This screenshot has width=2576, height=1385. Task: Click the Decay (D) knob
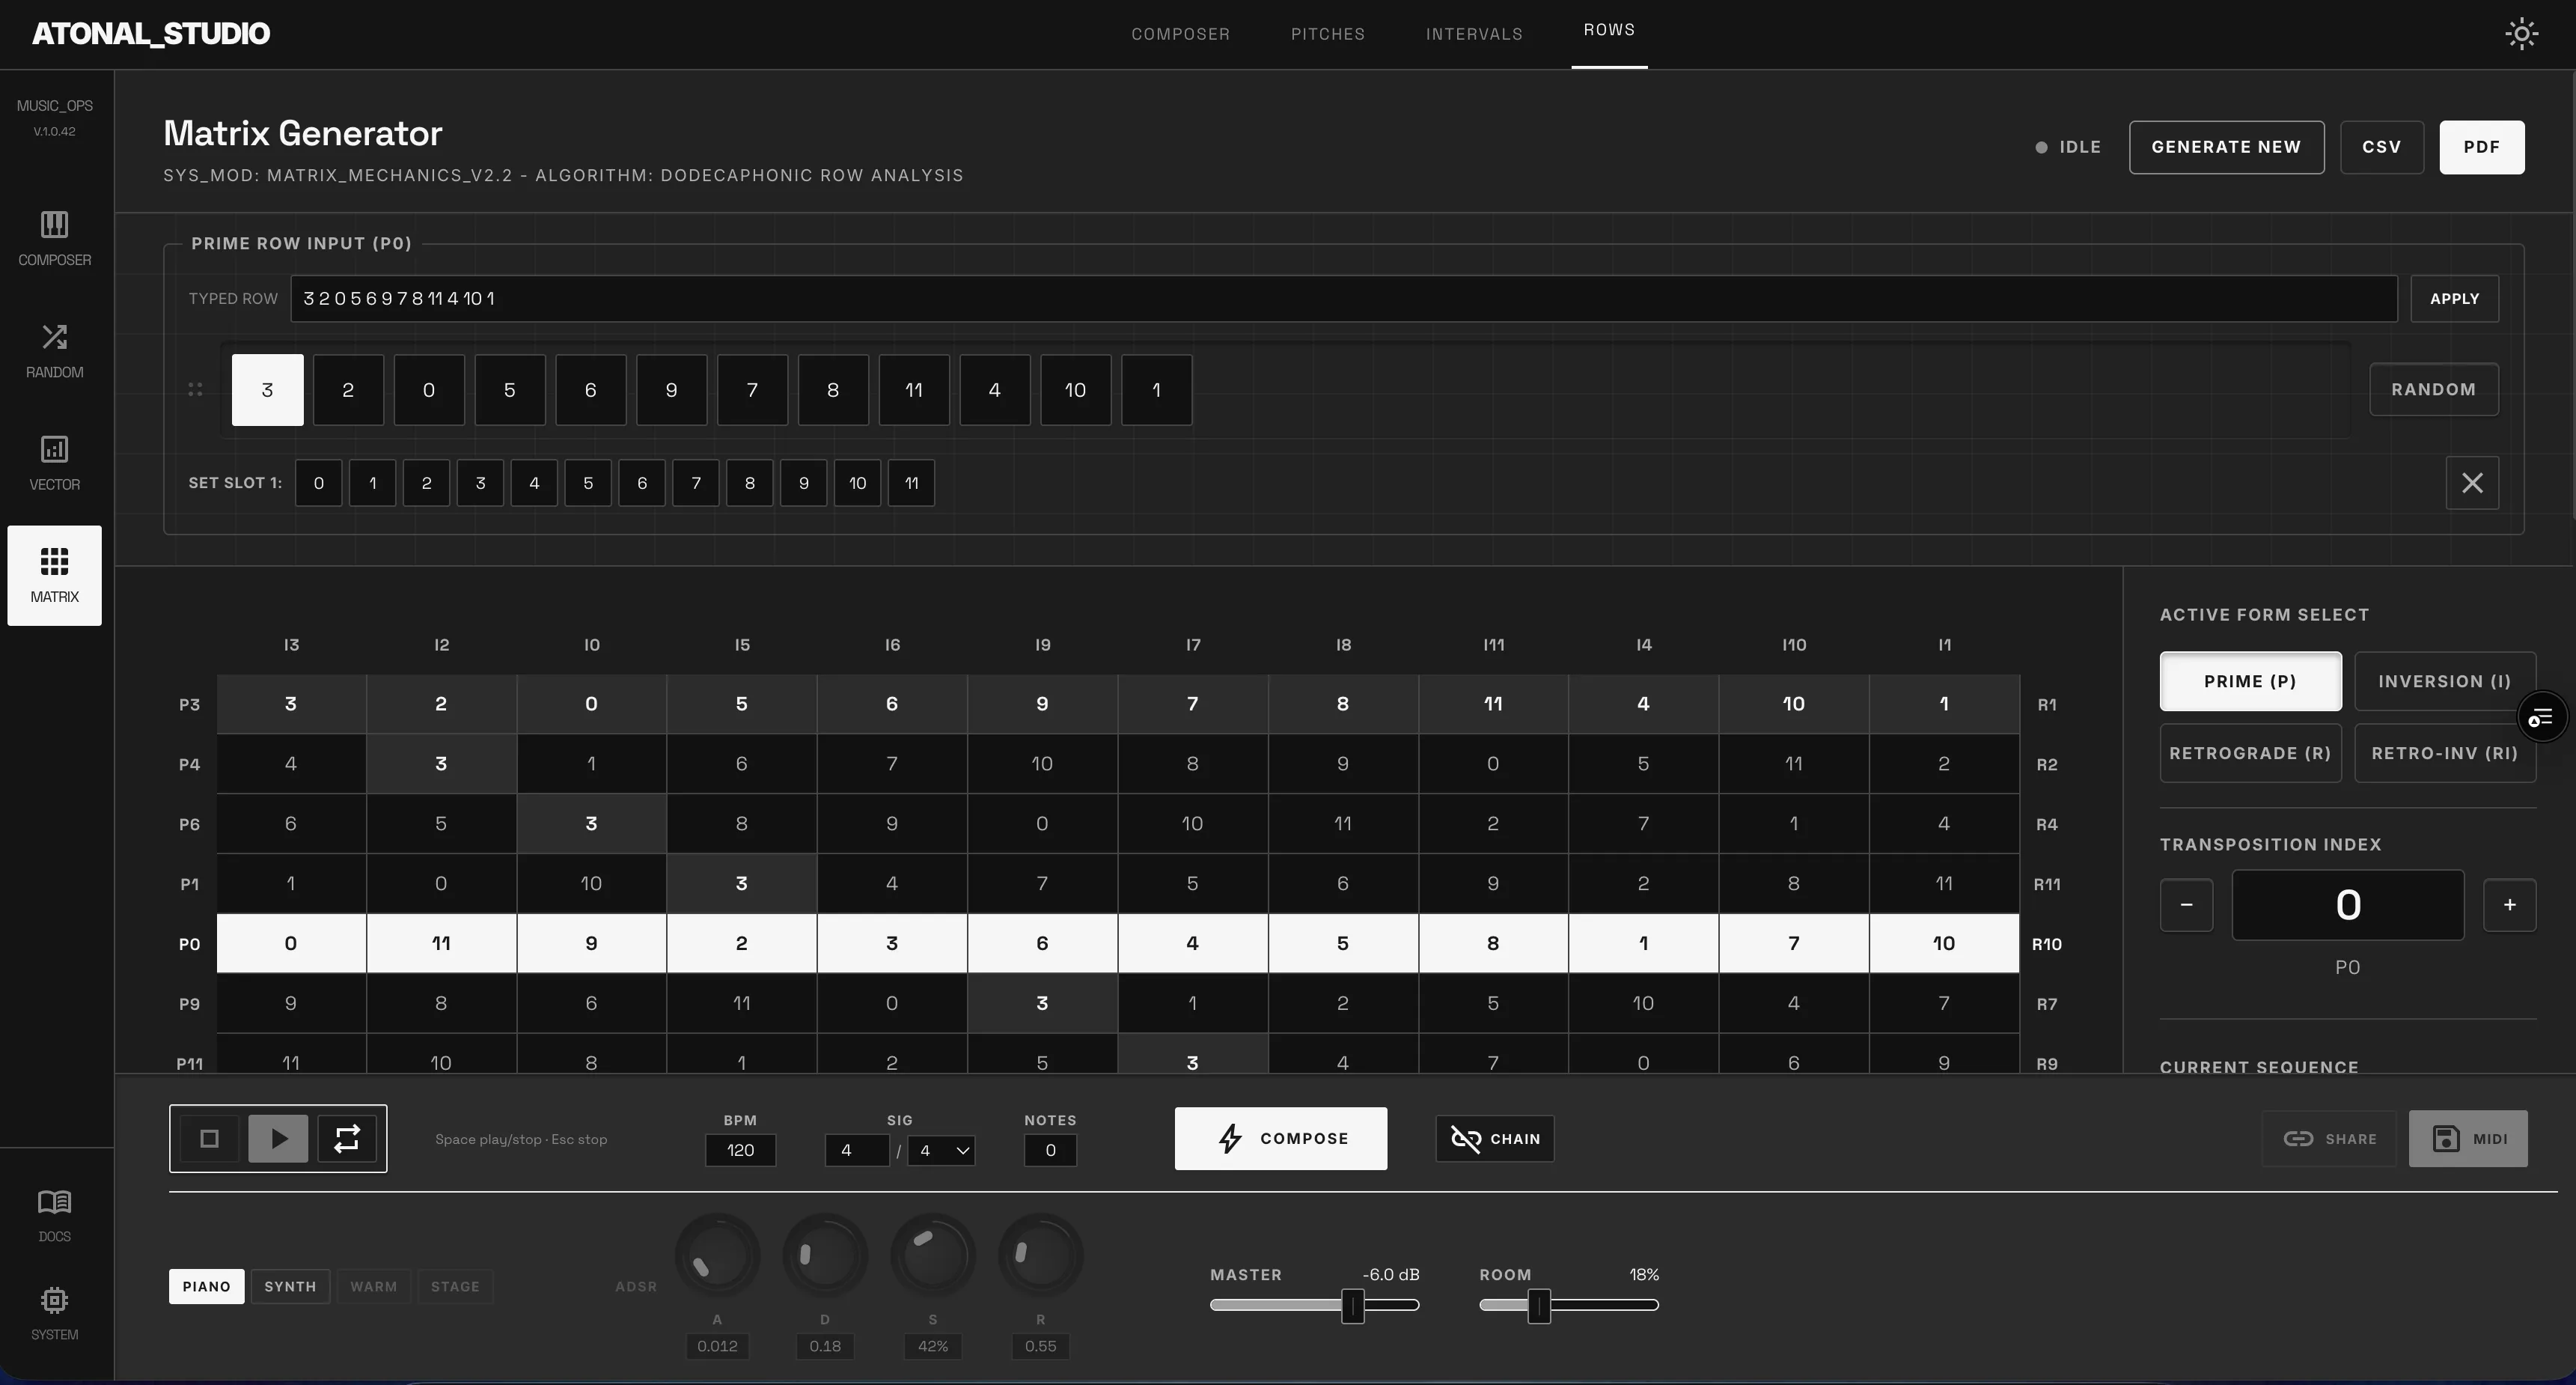pyautogui.click(x=825, y=1255)
